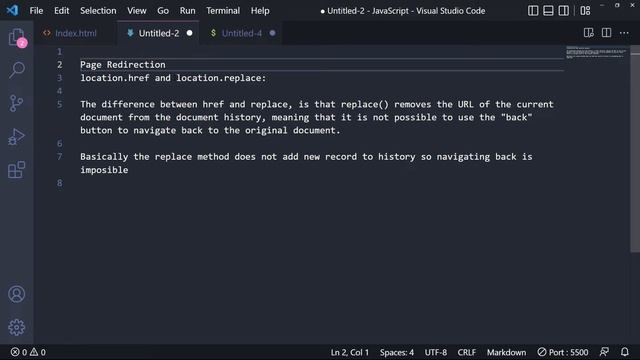The height and width of the screenshot is (360, 640).
Task: Open the Edit menu
Action: pos(62,11)
